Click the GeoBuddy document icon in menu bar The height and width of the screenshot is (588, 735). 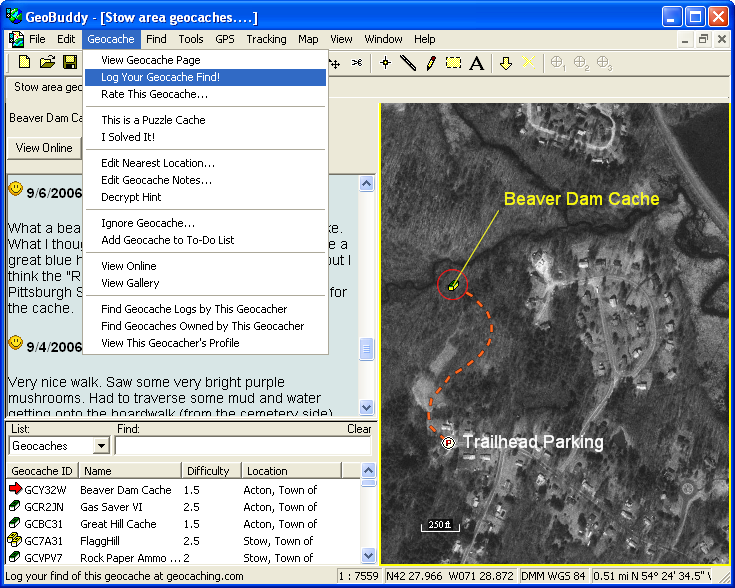(x=15, y=39)
